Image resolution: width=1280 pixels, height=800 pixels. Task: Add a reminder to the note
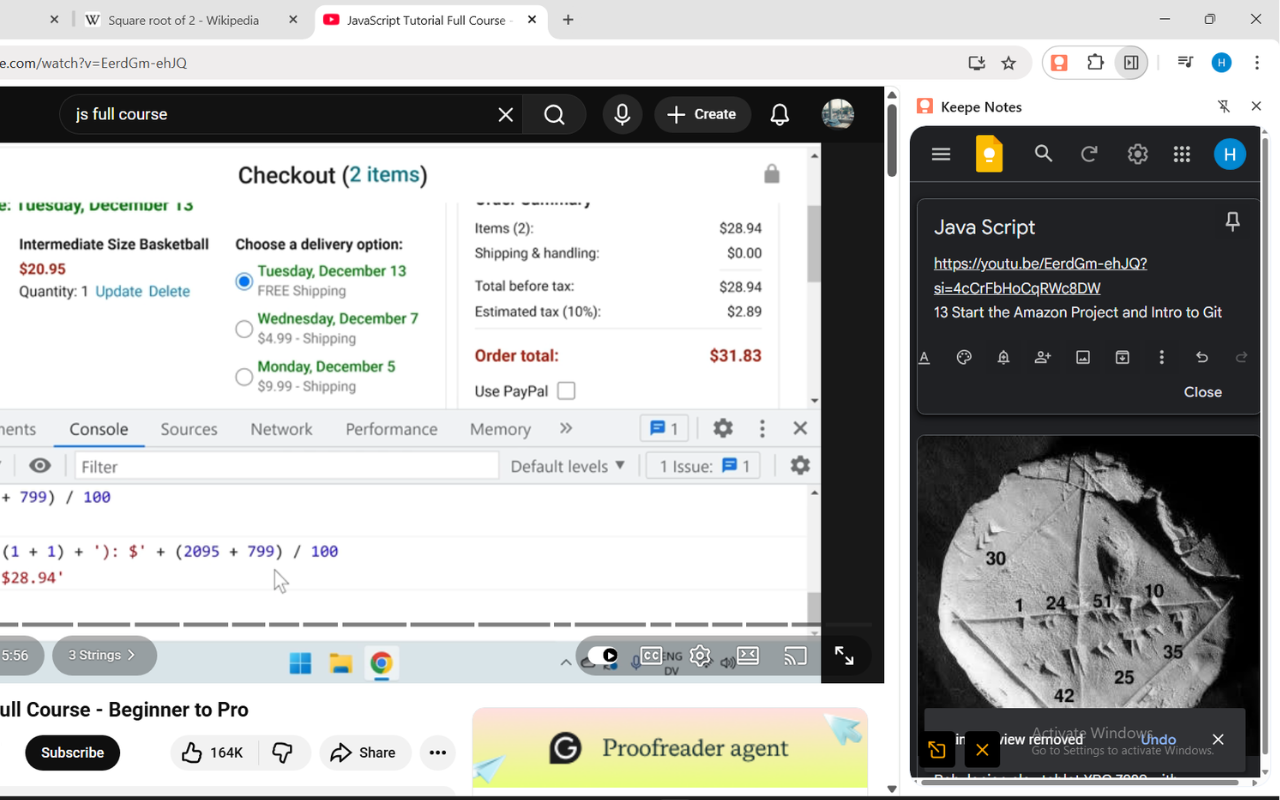tap(1004, 357)
